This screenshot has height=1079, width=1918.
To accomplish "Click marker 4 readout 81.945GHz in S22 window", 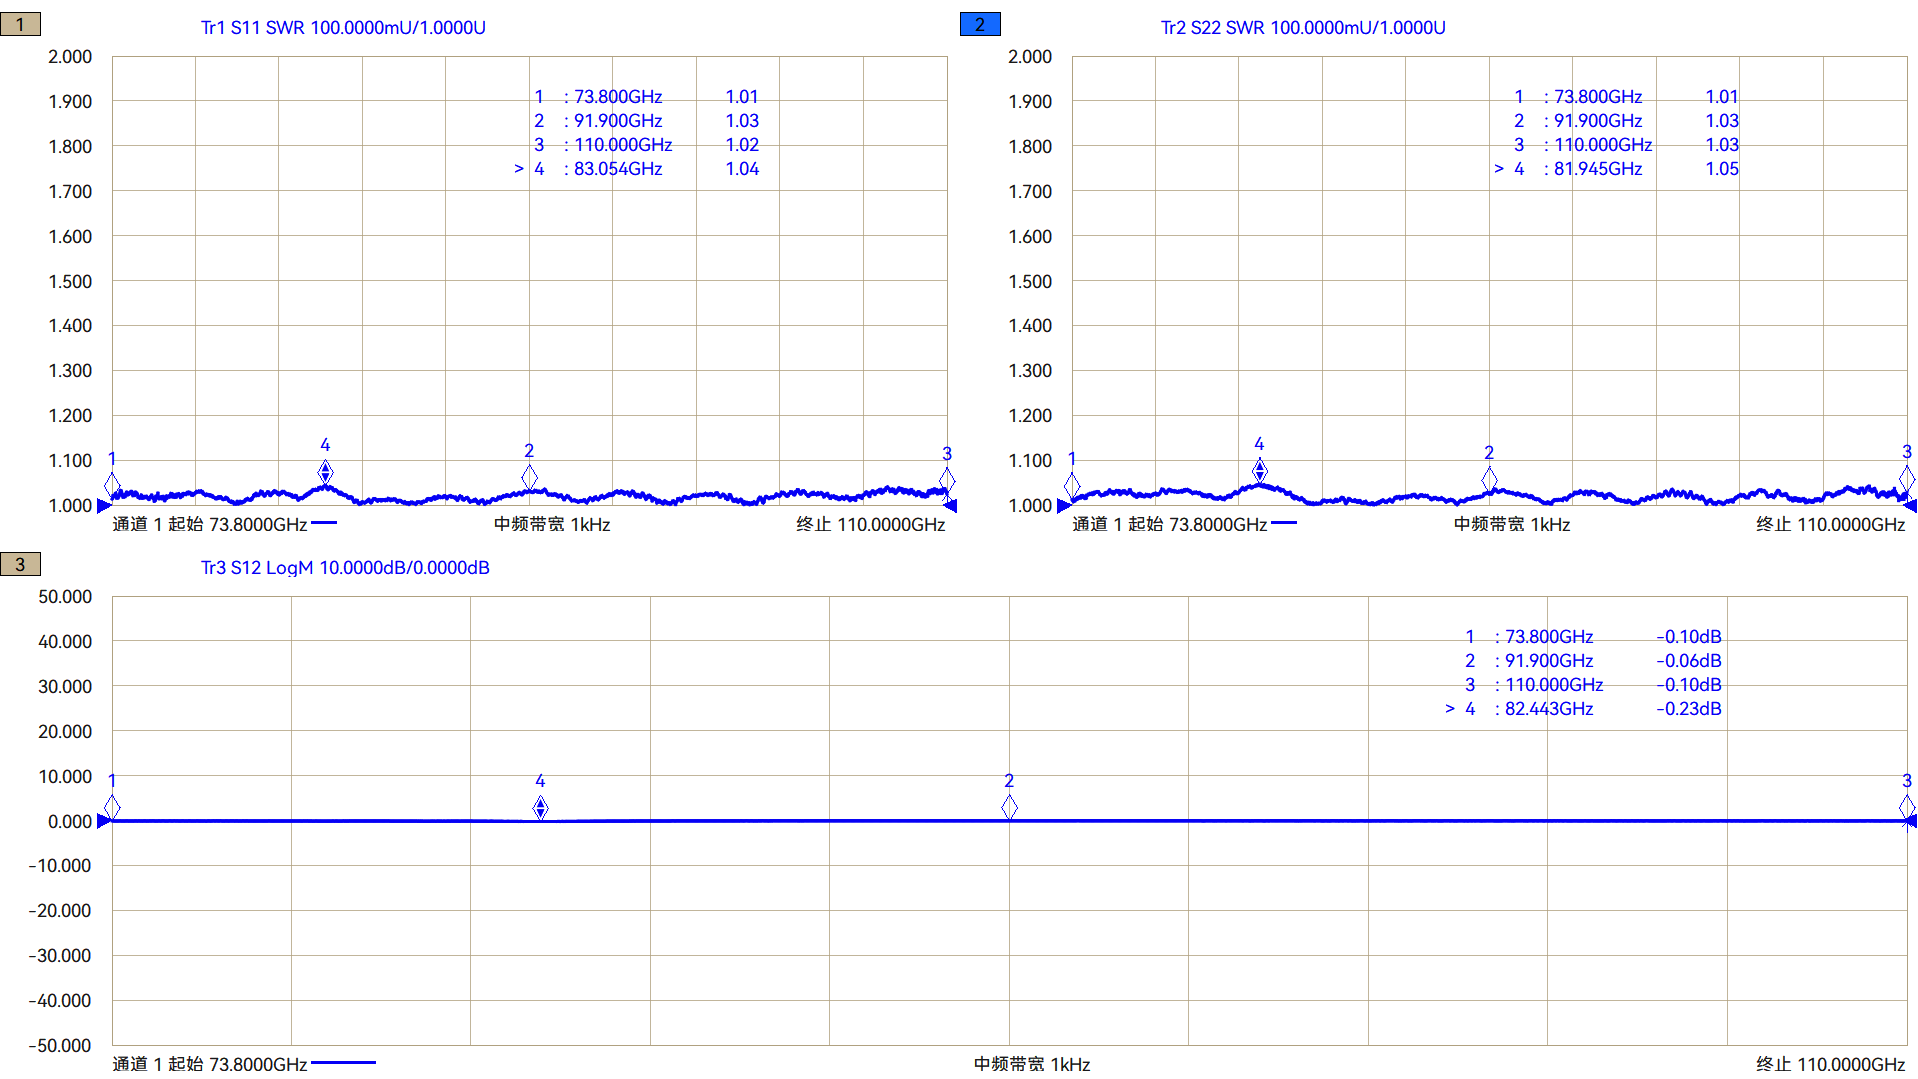I will pos(1597,169).
